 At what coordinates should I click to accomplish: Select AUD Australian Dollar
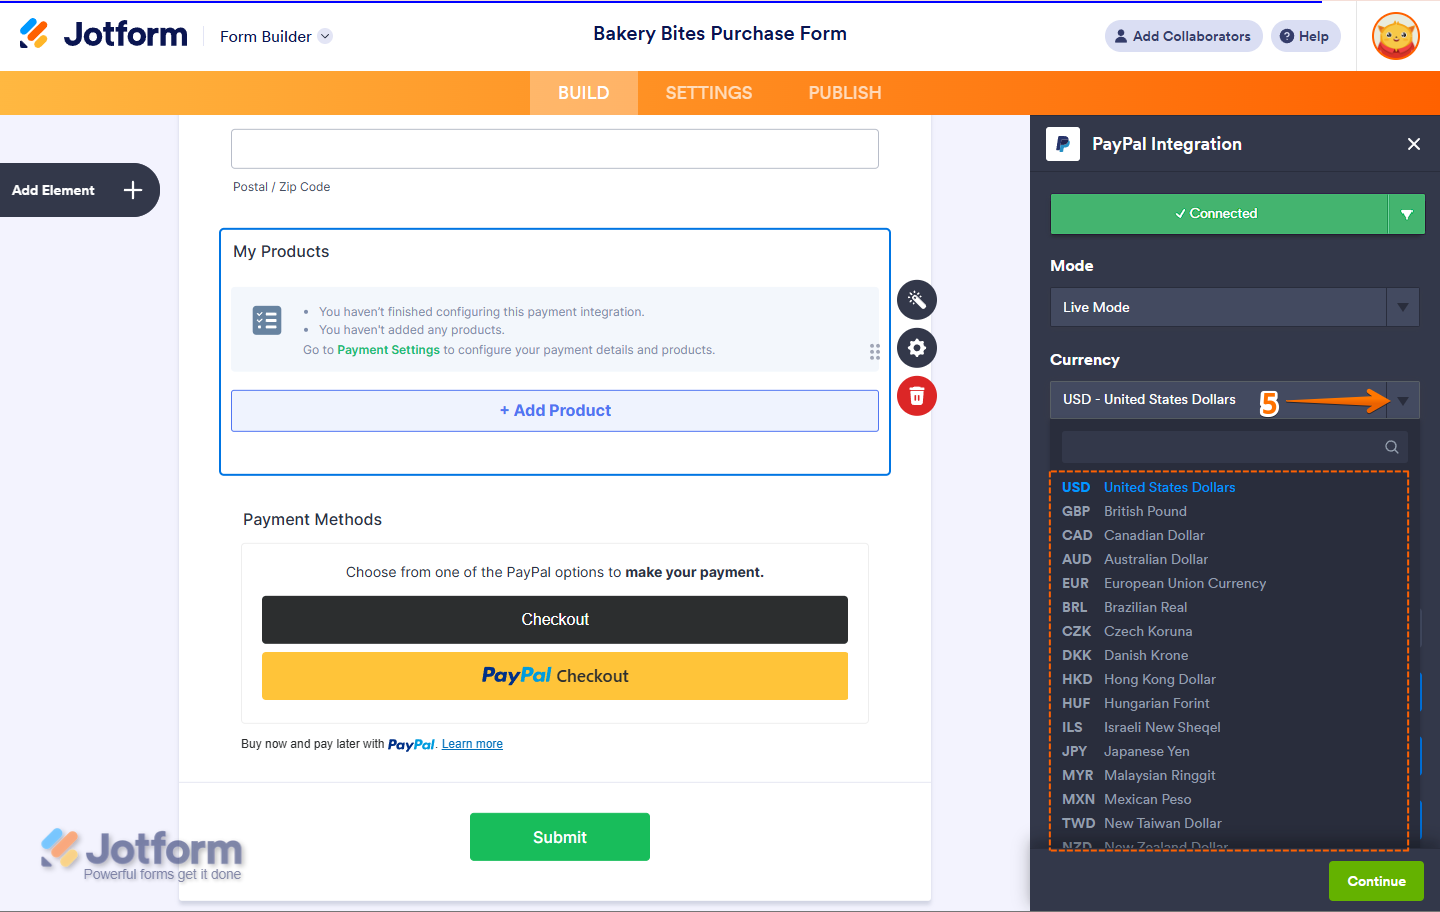coord(1229,559)
